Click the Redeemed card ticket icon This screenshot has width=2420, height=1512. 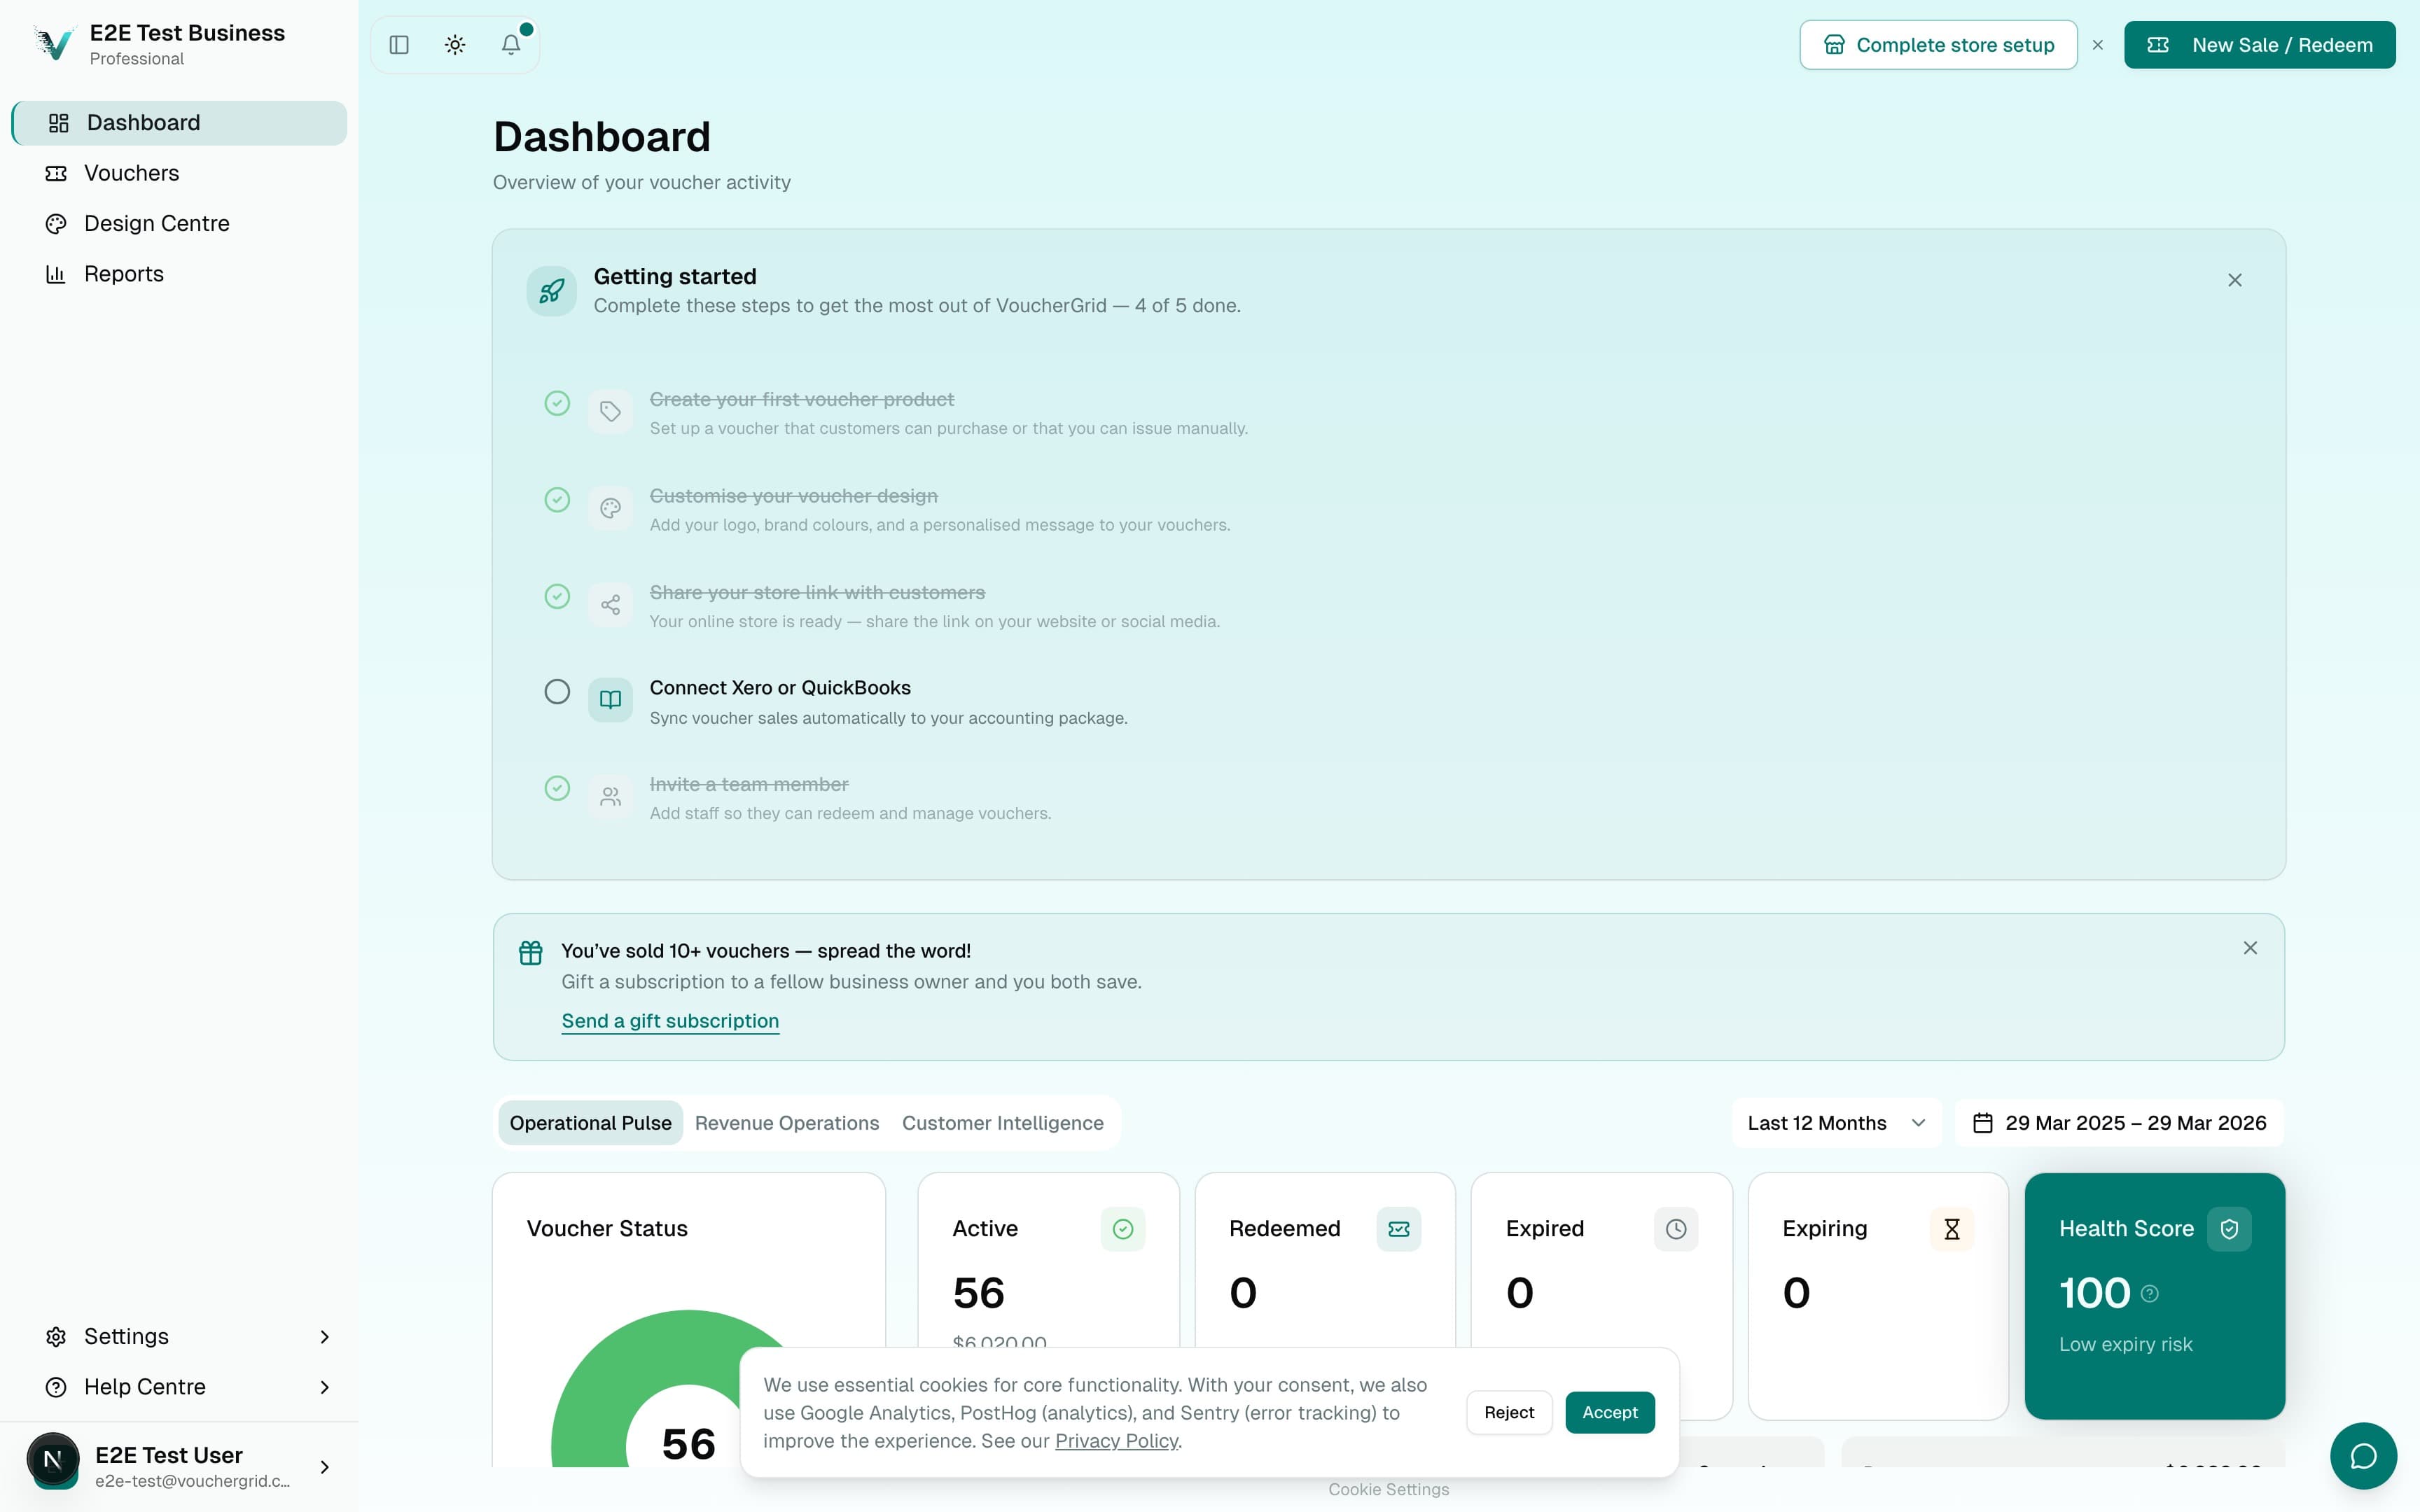tap(1399, 1229)
